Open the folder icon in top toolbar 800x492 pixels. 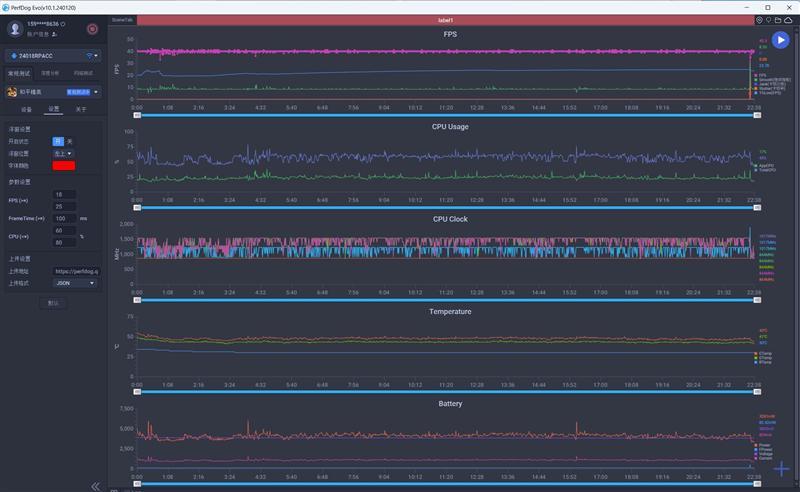click(778, 20)
